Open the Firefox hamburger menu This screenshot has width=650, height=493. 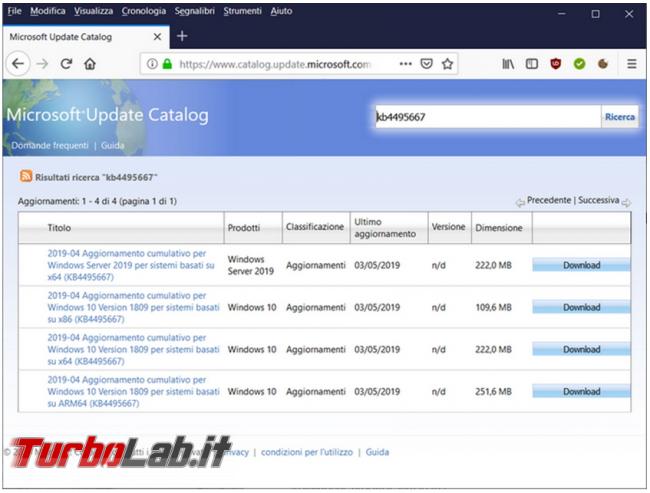click(632, 64)
